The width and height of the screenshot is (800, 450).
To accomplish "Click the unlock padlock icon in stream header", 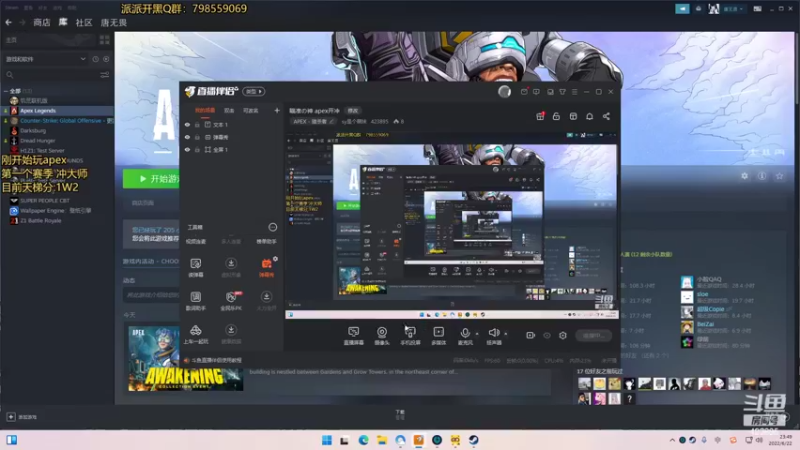I will (556, 116).
